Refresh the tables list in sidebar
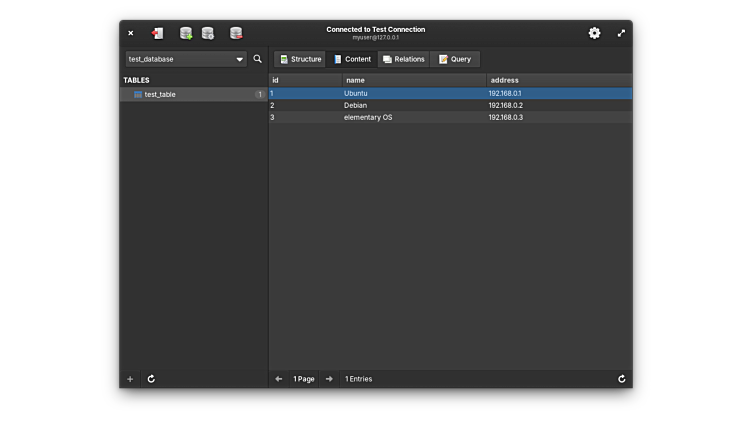This screenshot has height=423, width=752. point(151,379)
